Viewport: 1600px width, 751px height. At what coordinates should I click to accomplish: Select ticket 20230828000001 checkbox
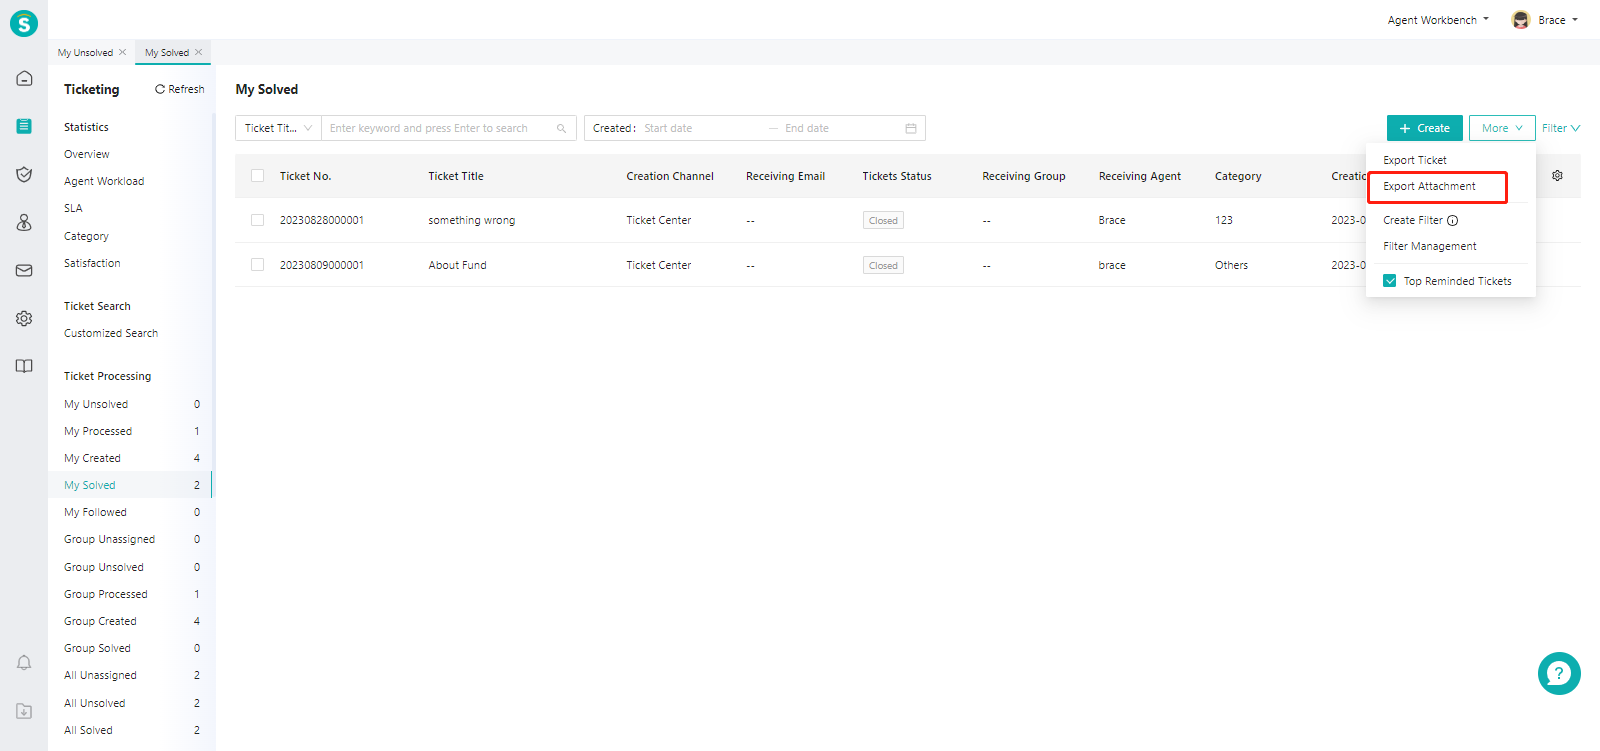[257, 220]
